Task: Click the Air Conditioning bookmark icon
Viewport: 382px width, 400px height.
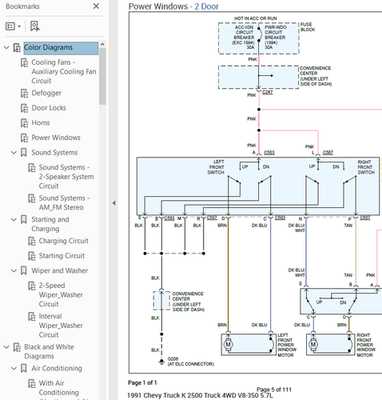Action: click(x=24, y=369)
